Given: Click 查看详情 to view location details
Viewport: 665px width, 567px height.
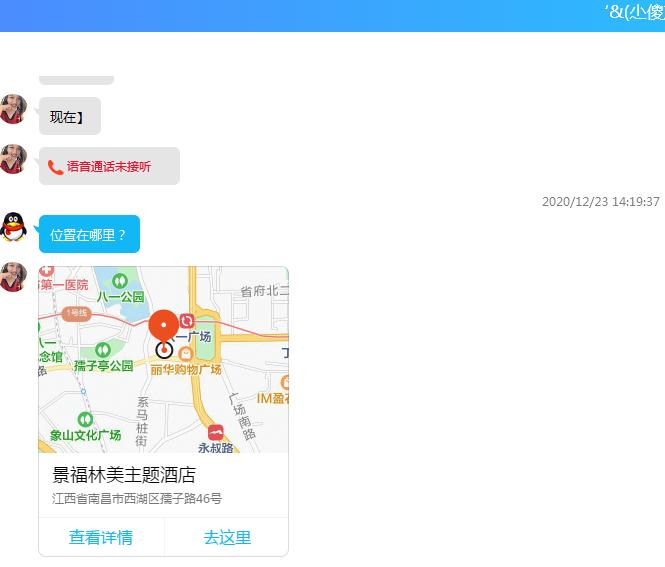Looking at the screenshot, I should [x=101, y=537].
